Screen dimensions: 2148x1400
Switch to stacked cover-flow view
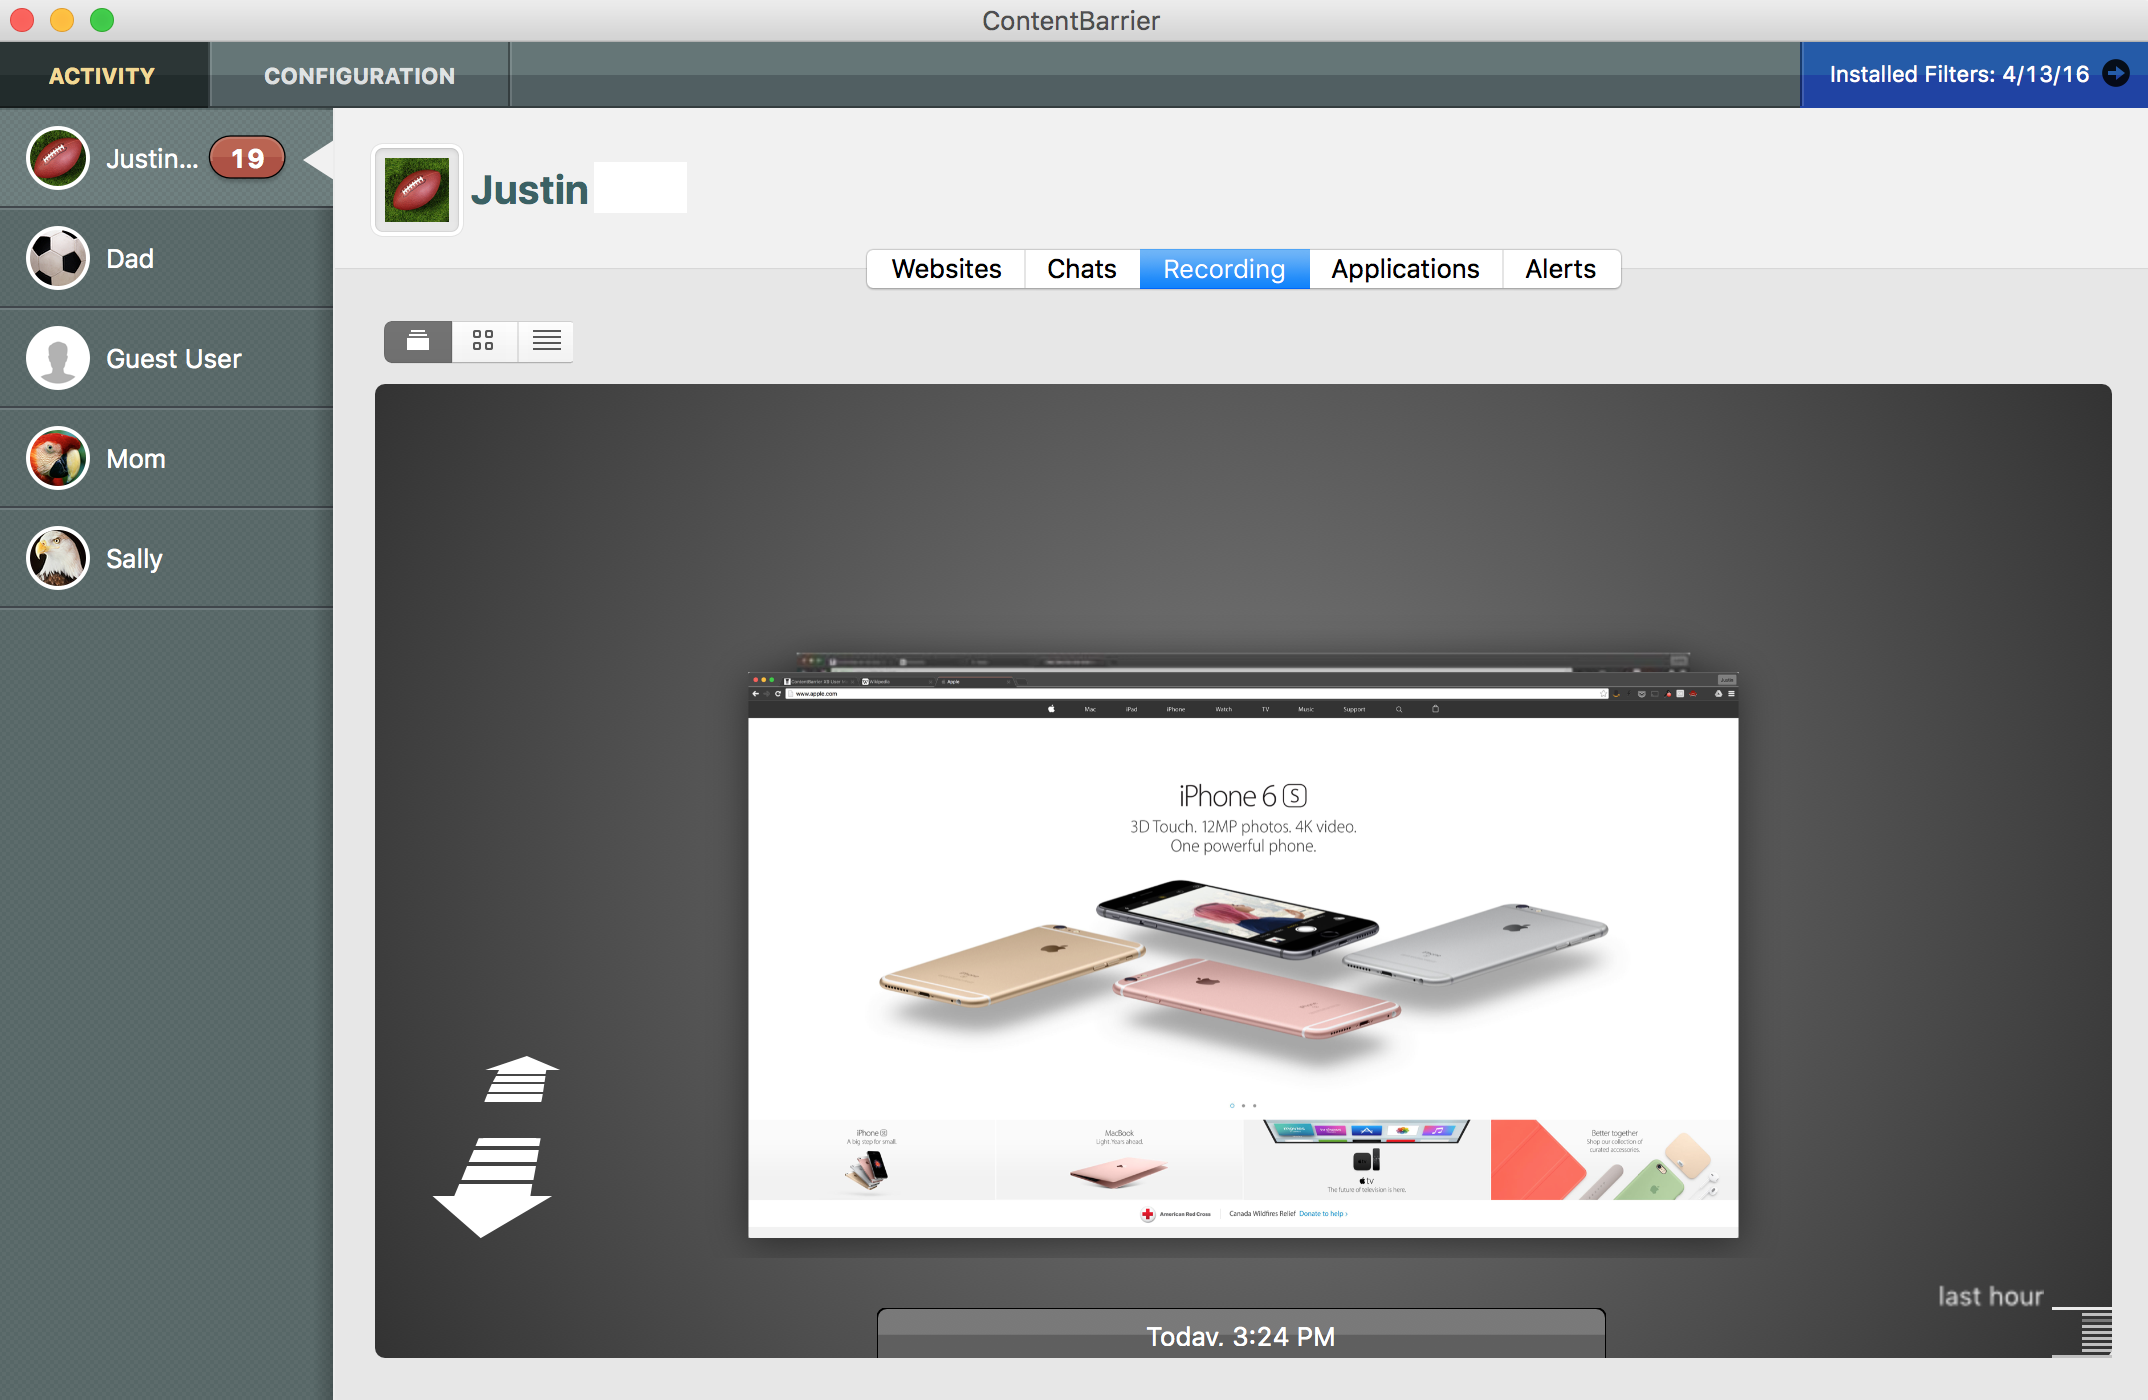418,341
